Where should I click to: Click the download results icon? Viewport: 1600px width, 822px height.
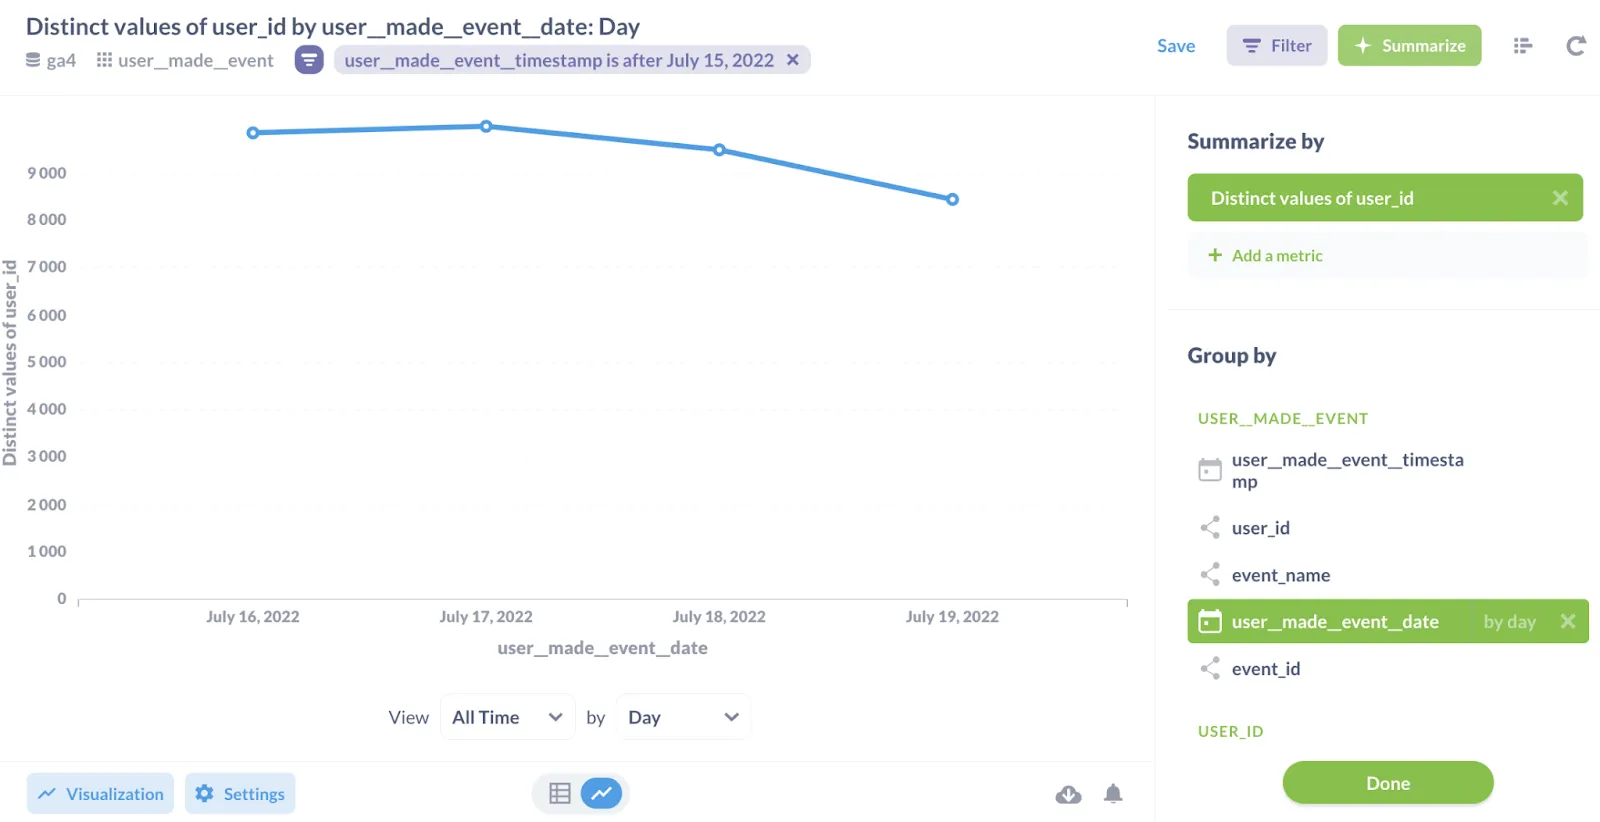(x=1066, y=793)
